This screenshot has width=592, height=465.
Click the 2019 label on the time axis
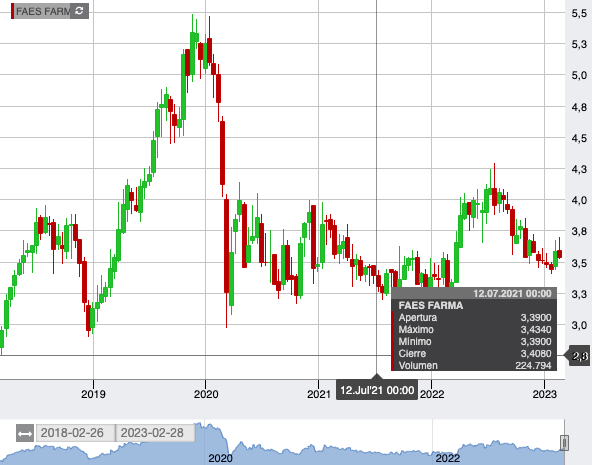(93, 394)
